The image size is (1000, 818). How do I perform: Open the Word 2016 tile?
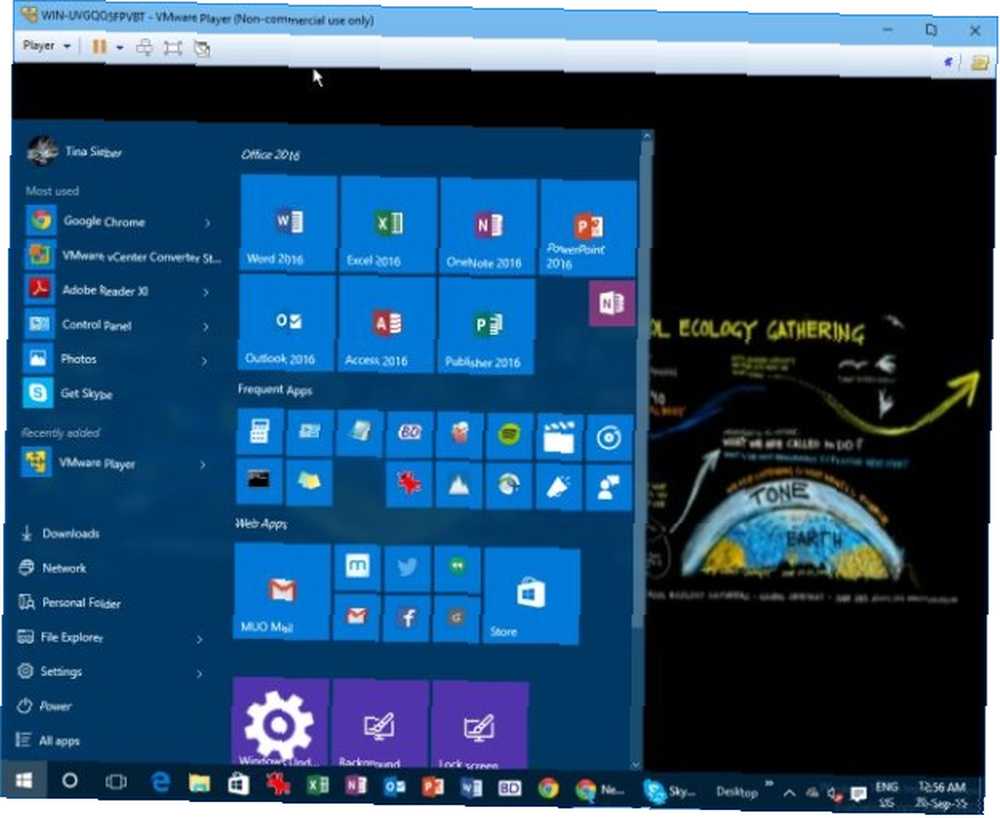click(288, 224)
